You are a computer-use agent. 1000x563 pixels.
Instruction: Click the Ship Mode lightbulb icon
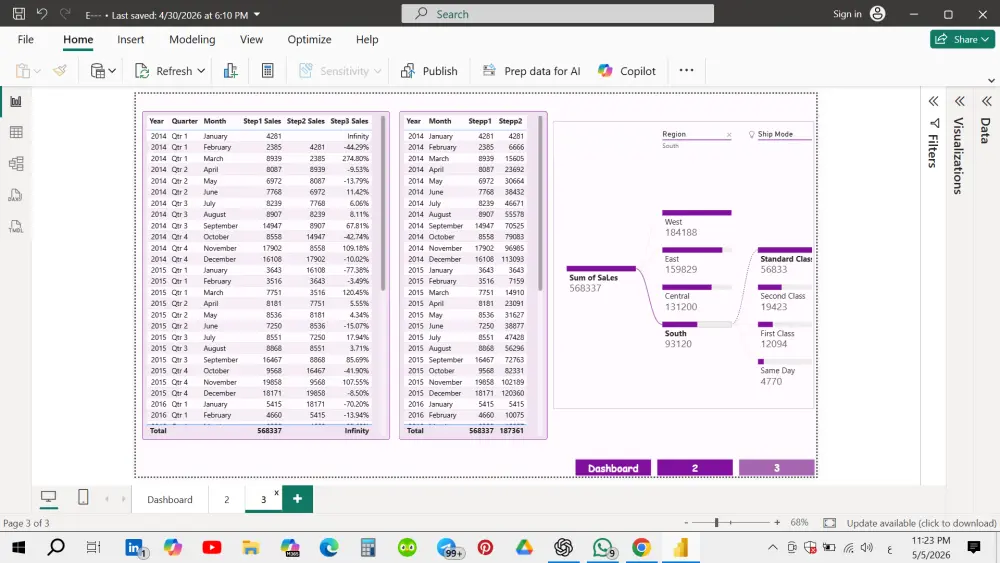[x=751, y=135]
